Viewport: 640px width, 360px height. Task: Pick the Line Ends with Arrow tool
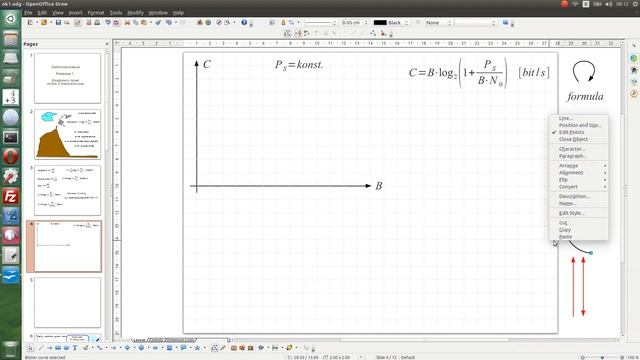pos(49,348)
